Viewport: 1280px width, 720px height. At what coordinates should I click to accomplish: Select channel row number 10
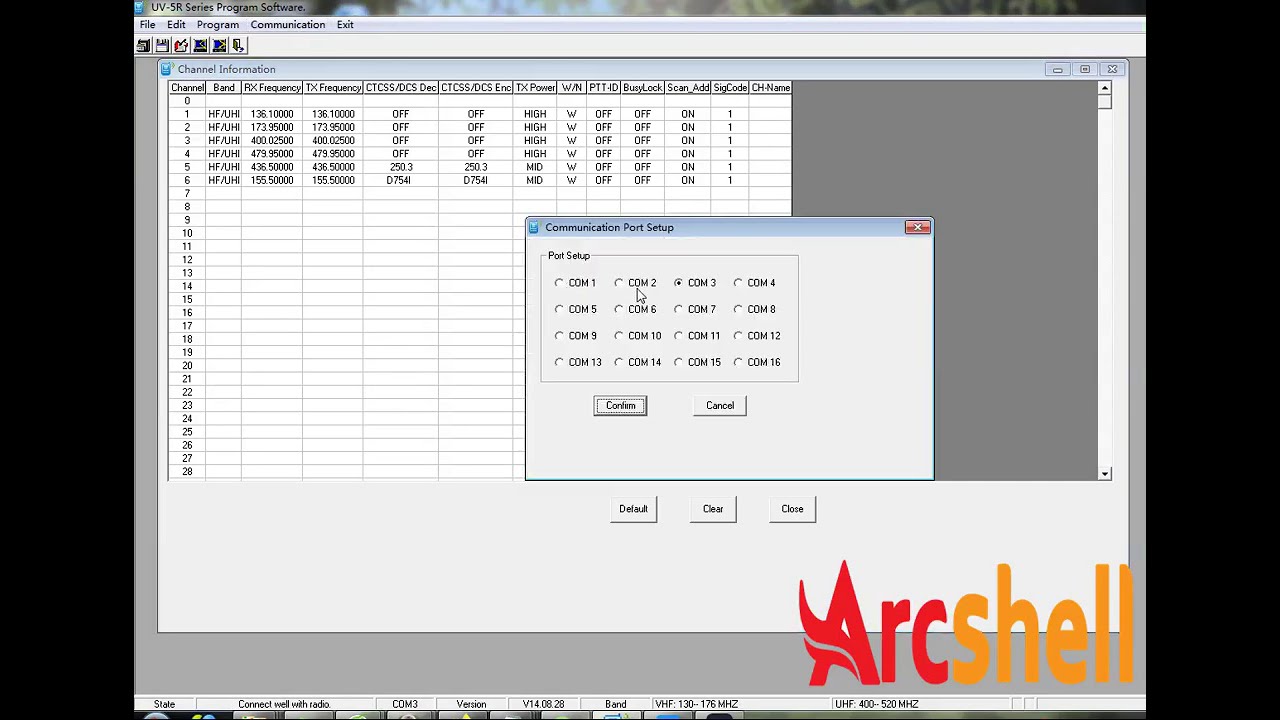pos(187,233)
